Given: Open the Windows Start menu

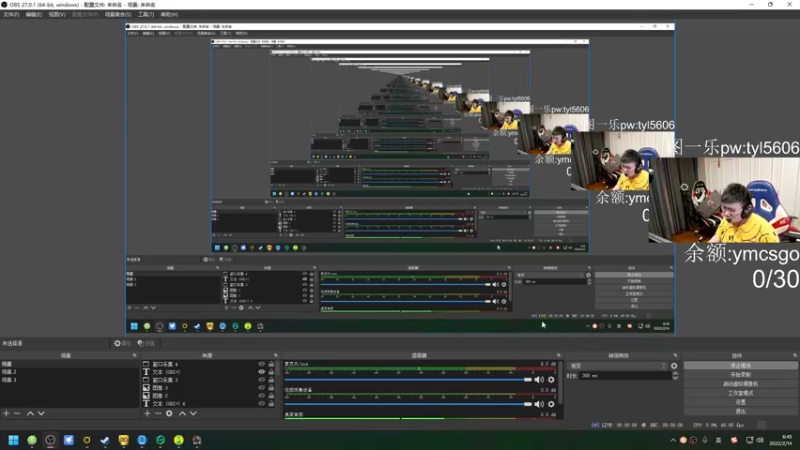Looking at the screenshot, I should point(13,440).
